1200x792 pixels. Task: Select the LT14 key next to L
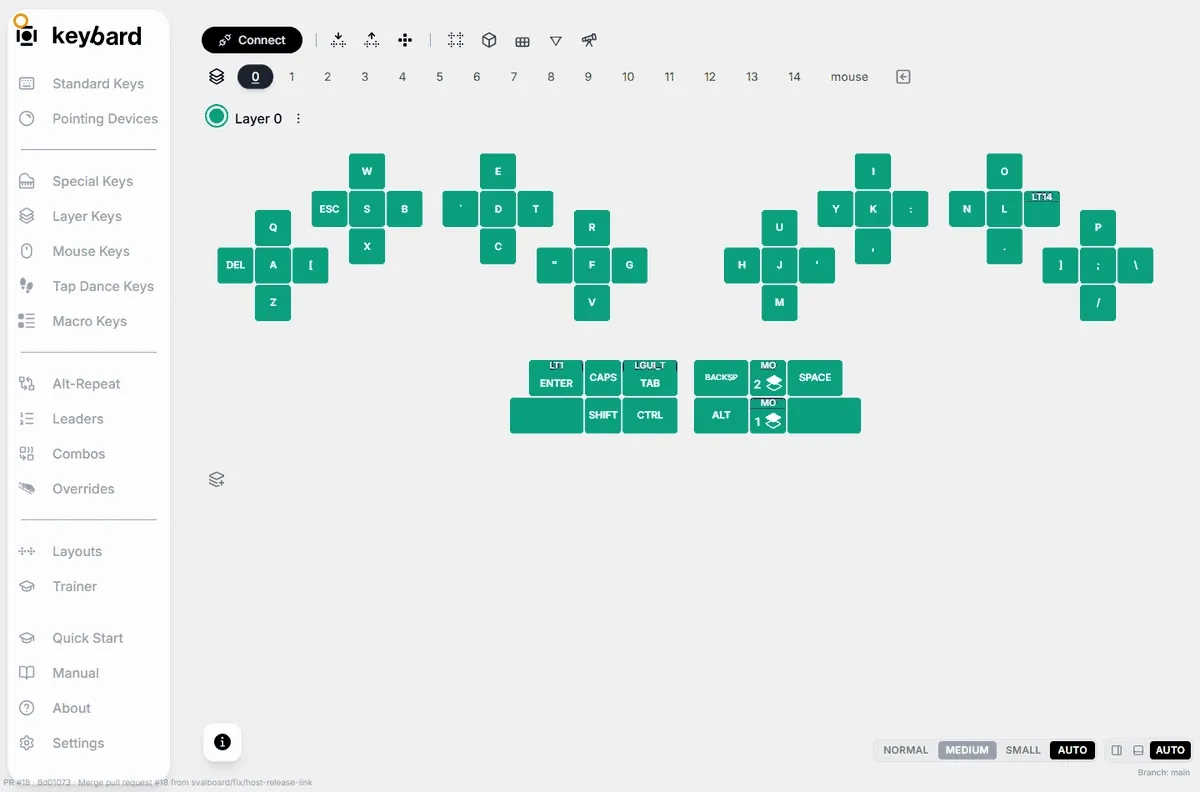pyautogui.click(x=1041, y=209)
